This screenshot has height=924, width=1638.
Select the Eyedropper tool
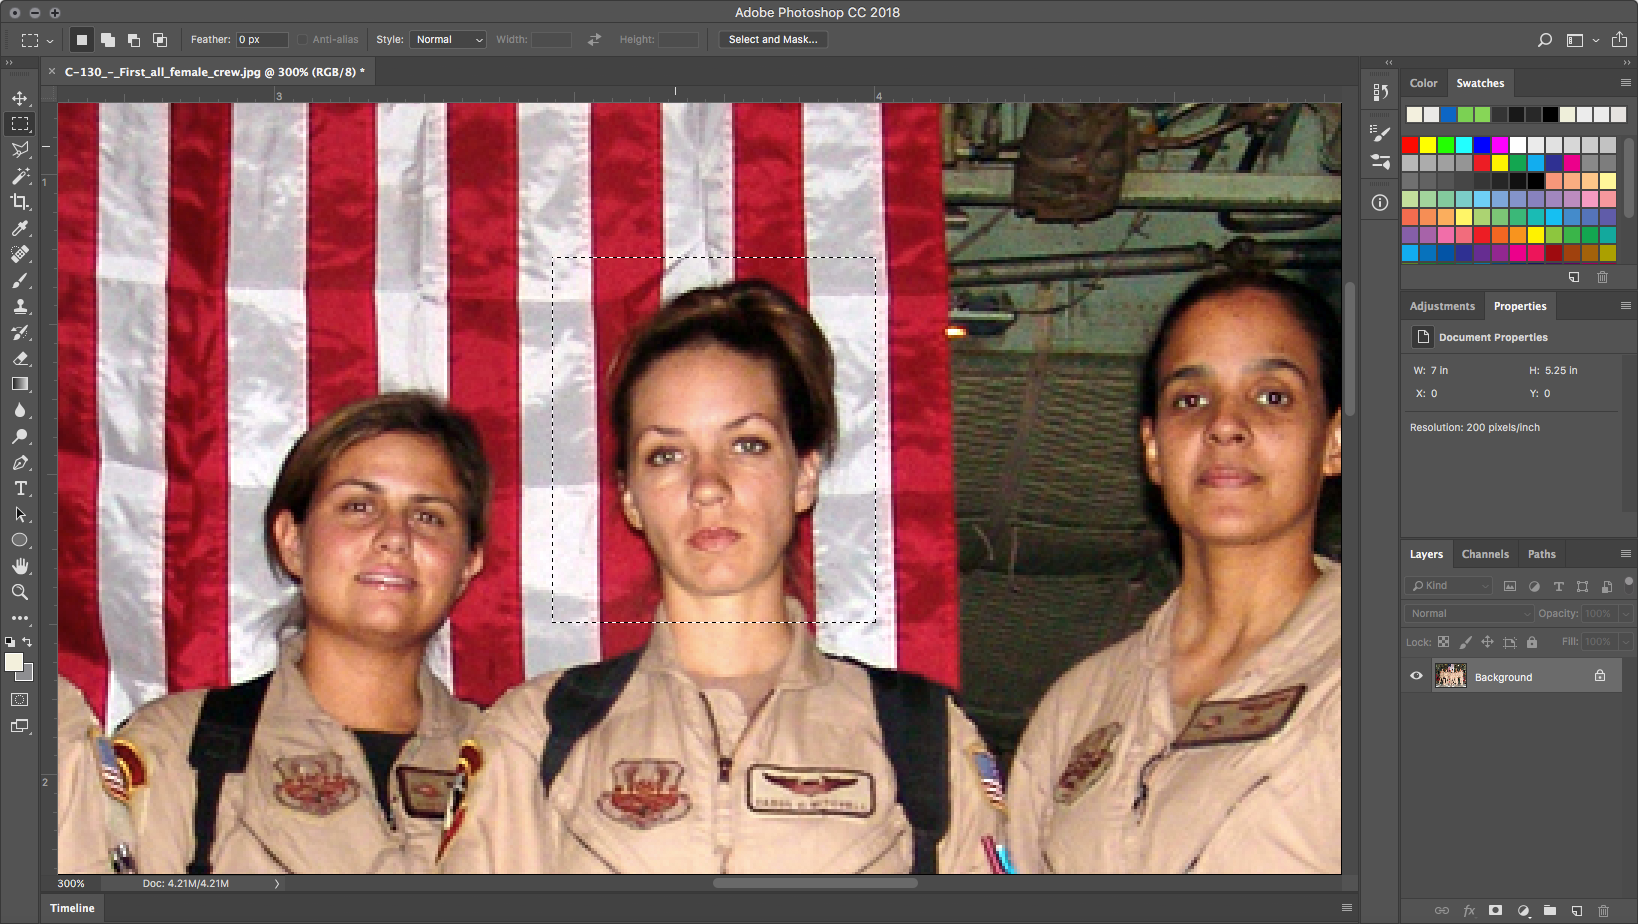coord(20,228)
